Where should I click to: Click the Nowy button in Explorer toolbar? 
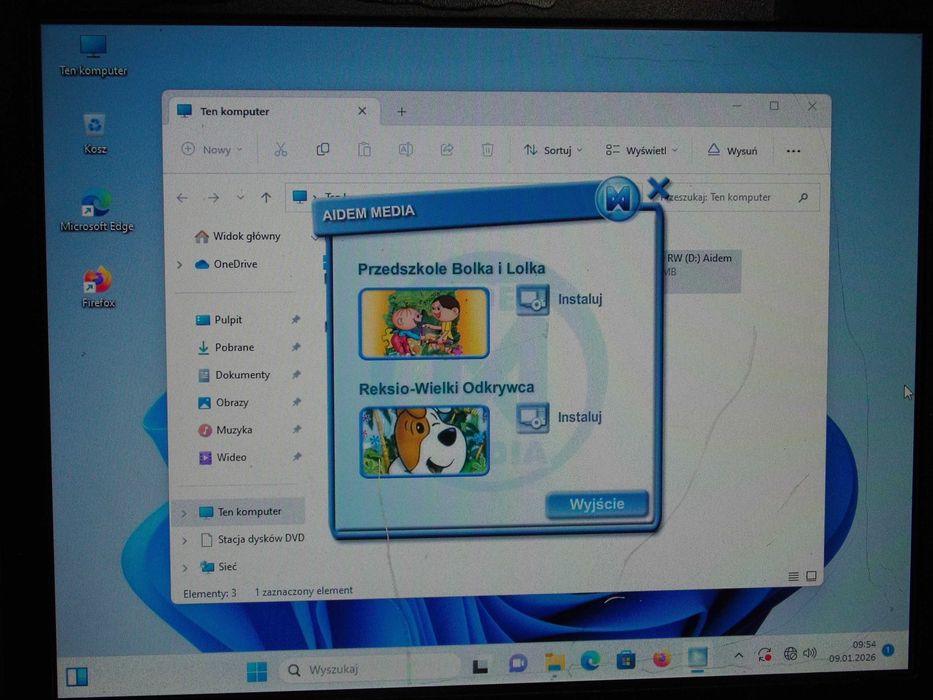click(x=212, y=149)
